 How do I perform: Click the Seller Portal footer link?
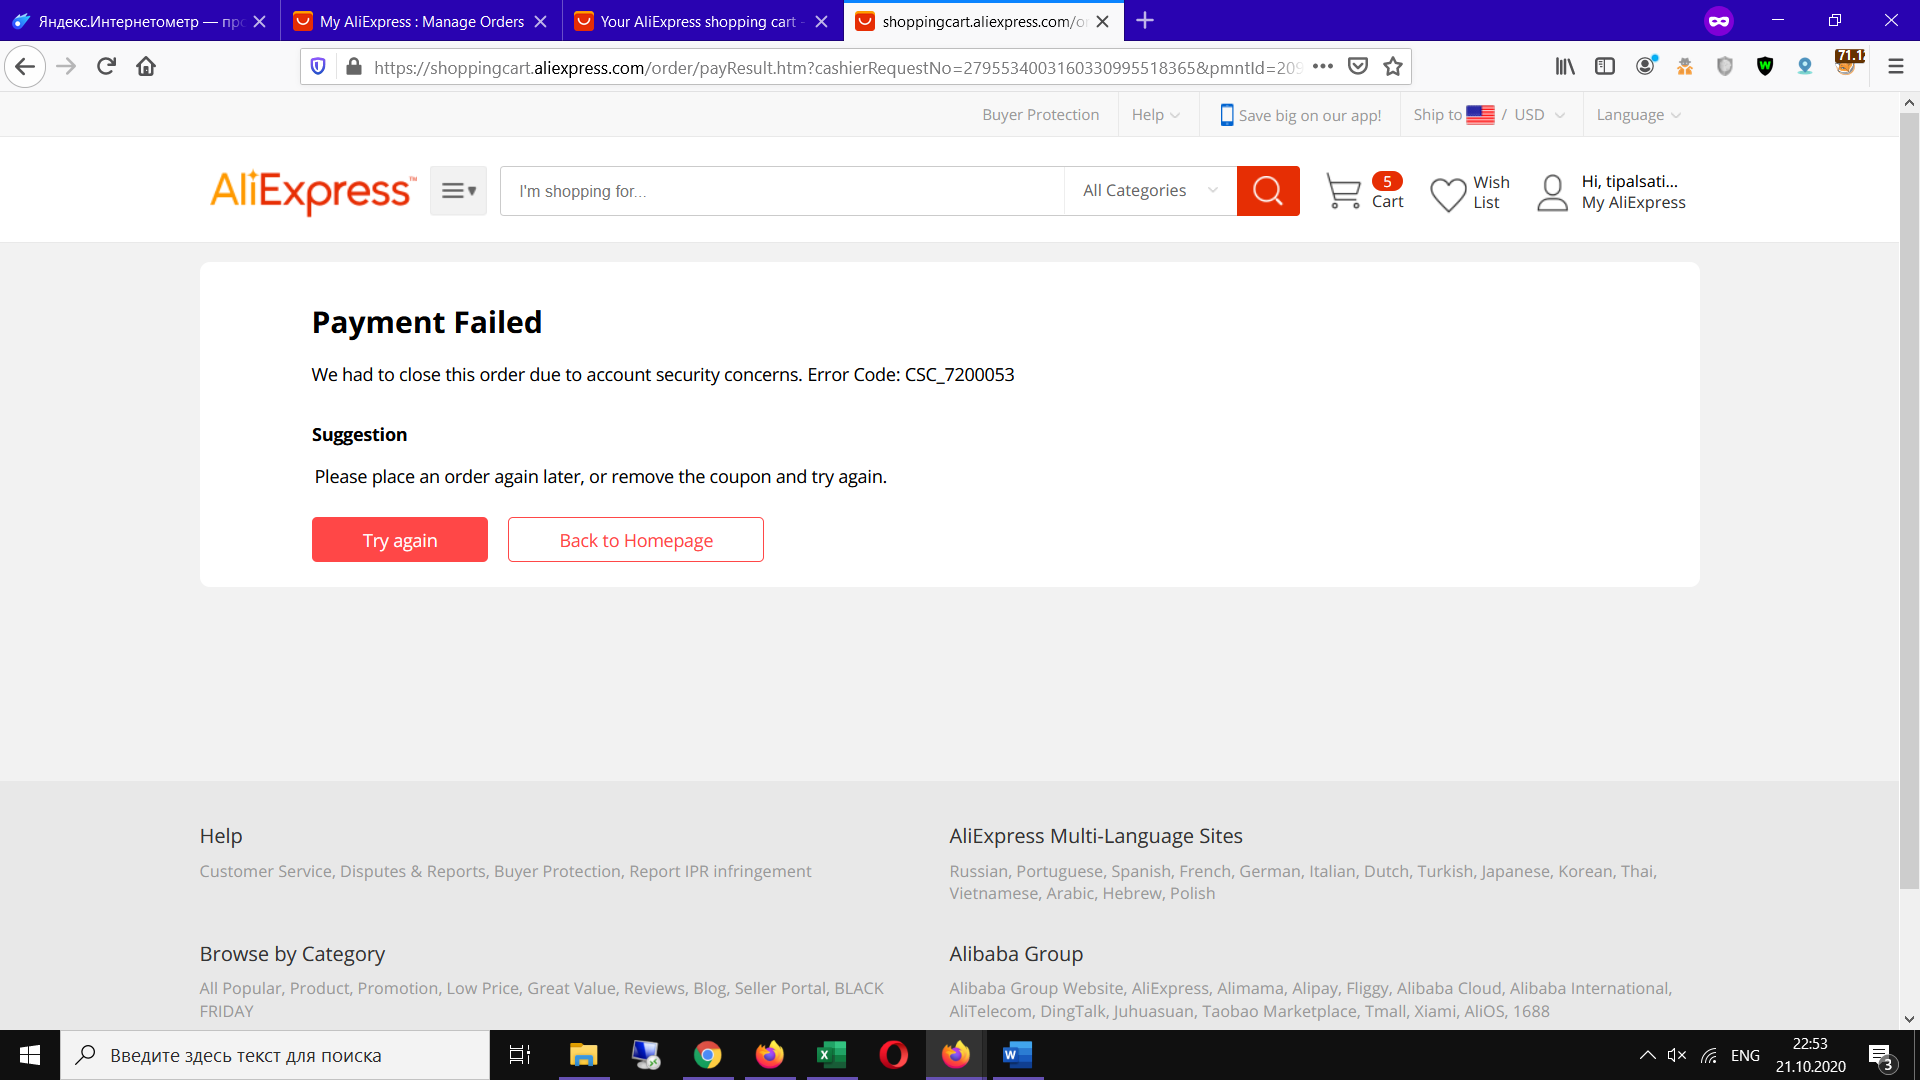780,988
